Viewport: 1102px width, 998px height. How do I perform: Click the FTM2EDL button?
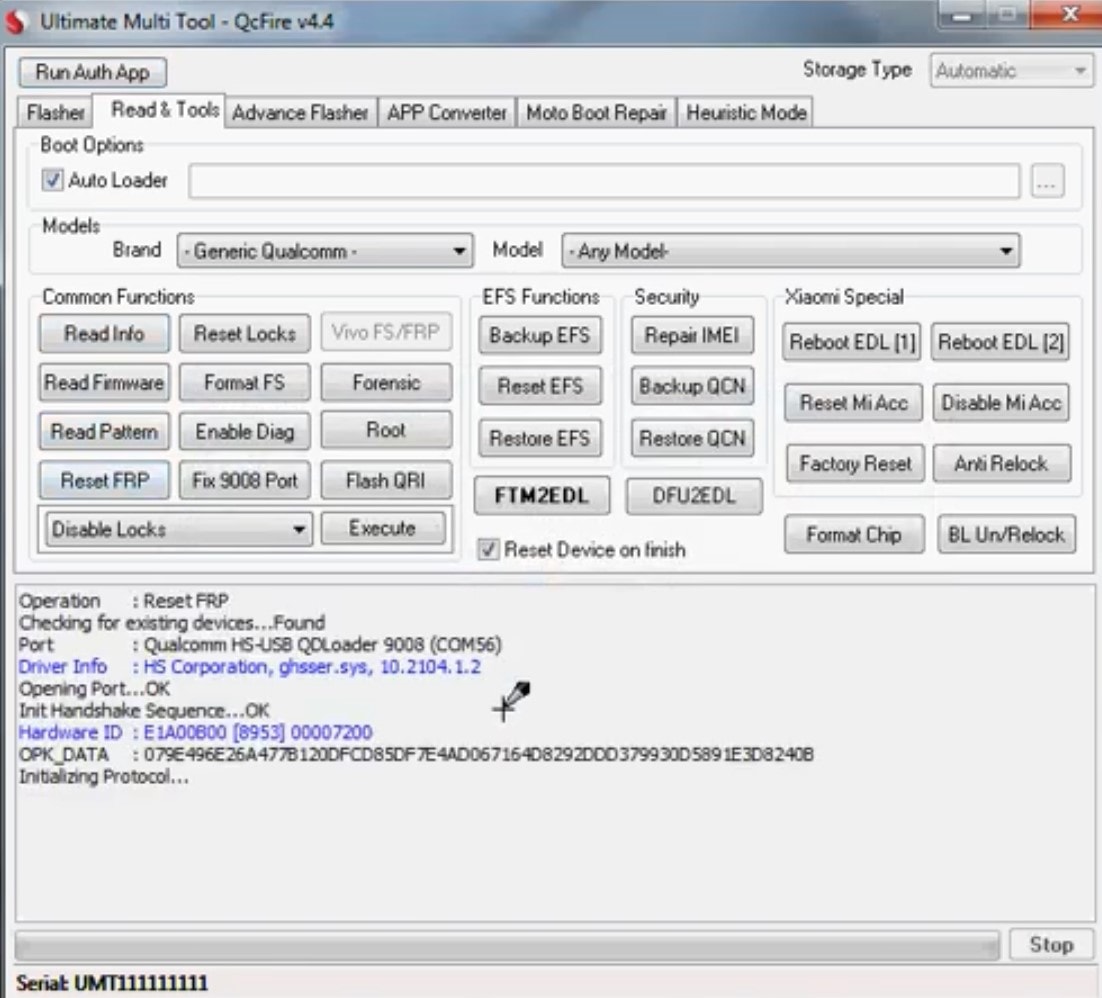tap(542, 496)
